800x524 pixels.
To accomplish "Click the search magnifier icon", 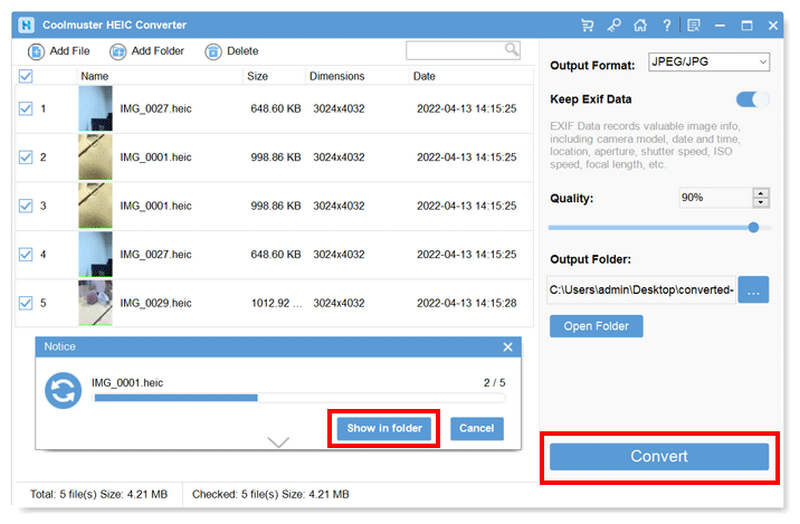I will (511, 49).
